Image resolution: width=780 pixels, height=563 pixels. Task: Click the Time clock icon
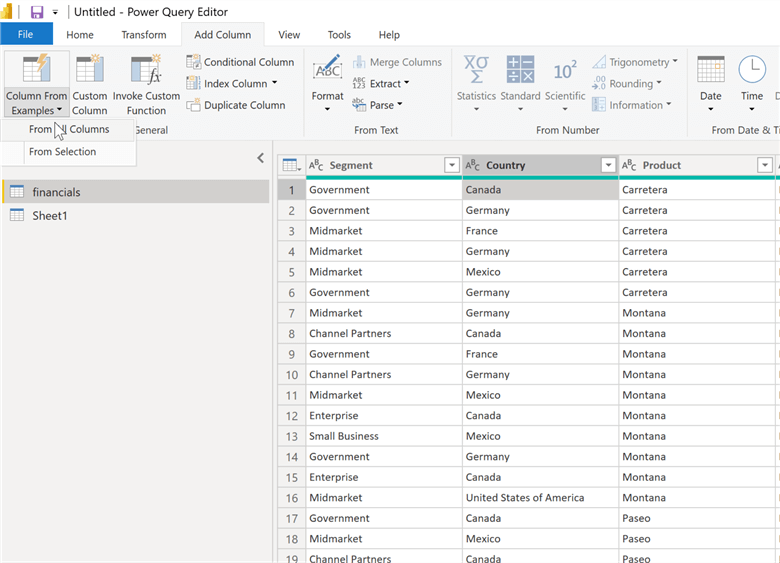tap(752, 70)
